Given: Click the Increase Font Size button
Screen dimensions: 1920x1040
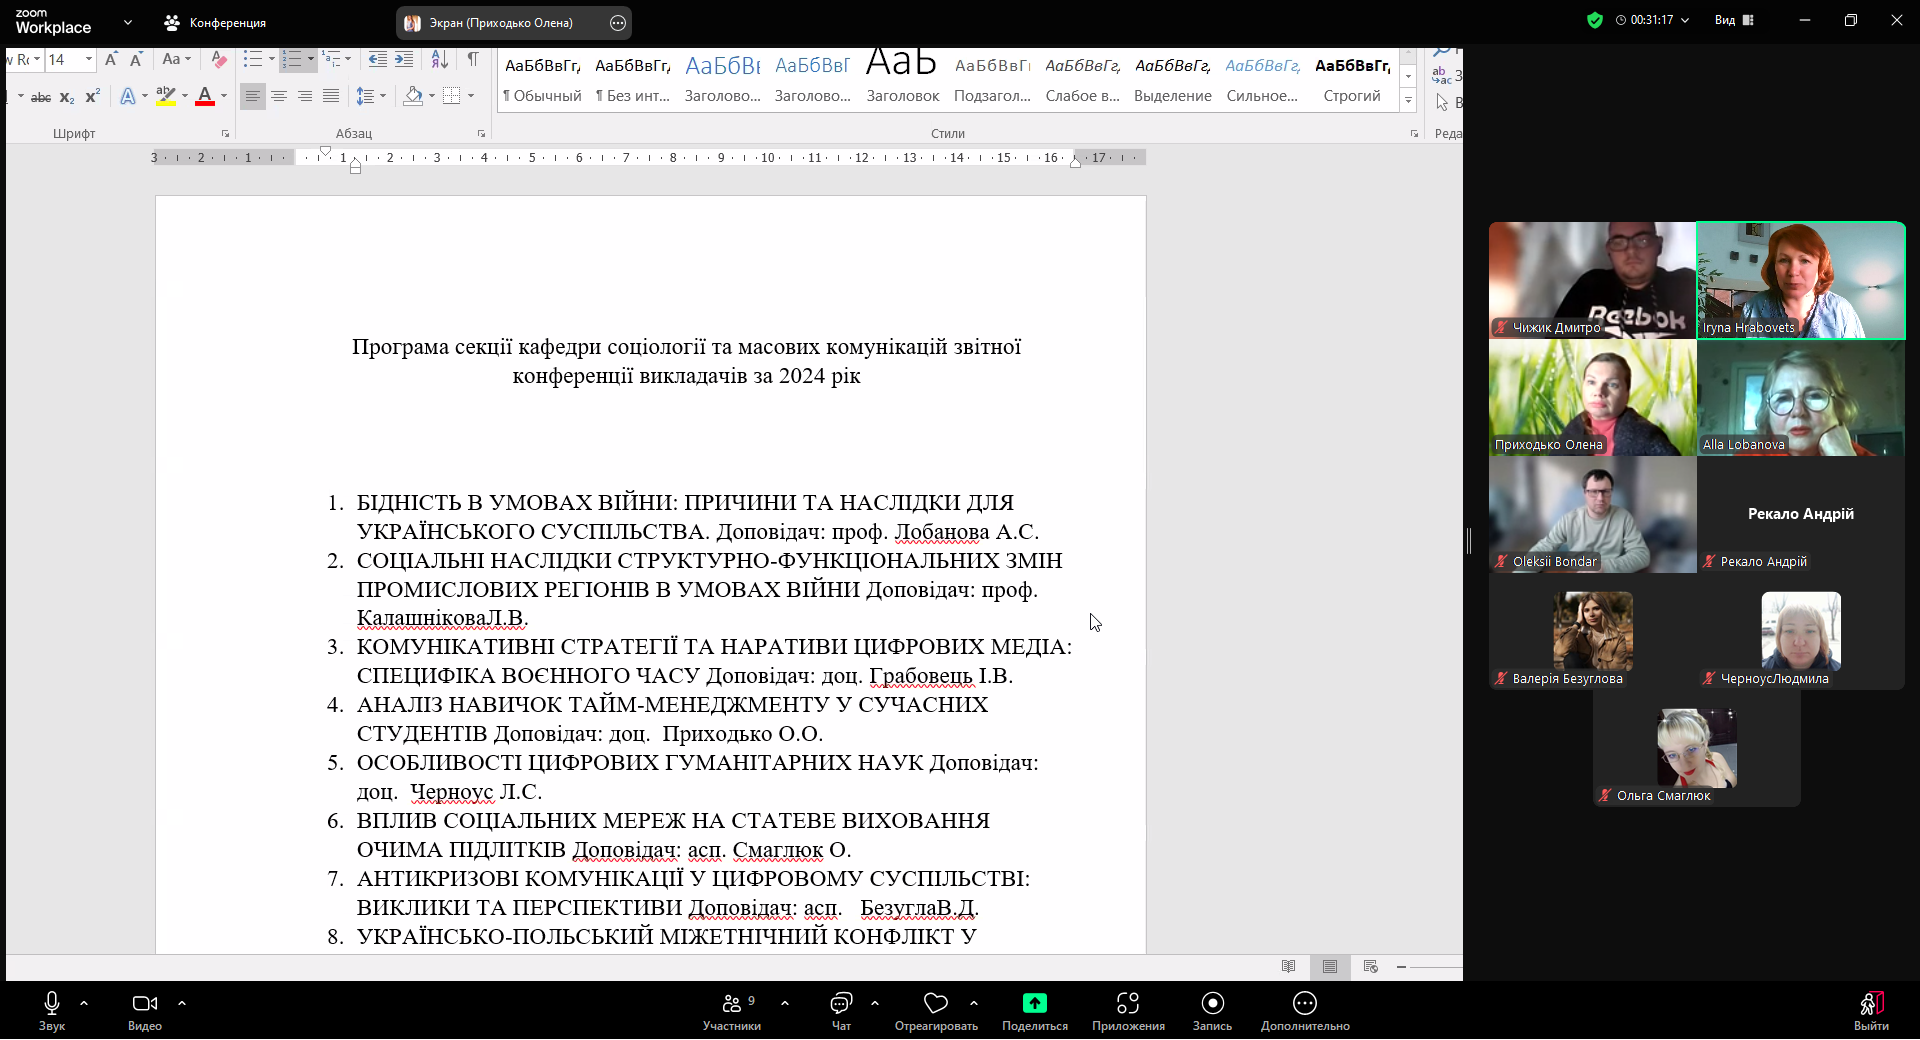Looking at the screenshot, I should (111, 60).
